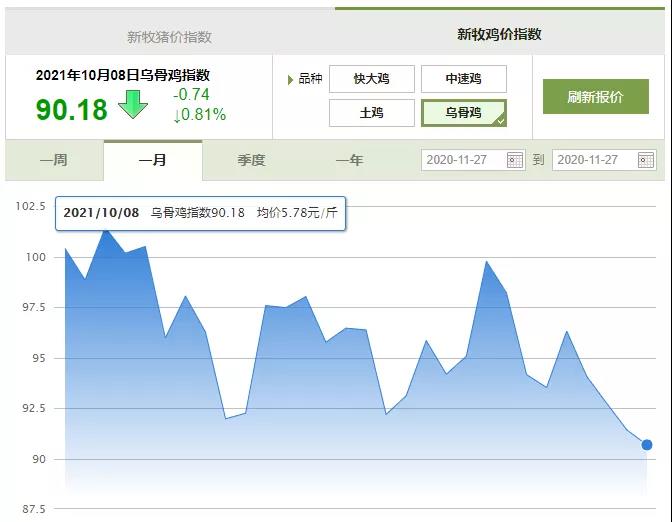Click the chart tooltip showing 均价5.78元/斤
The height and width of the screenshot is (522, 672).
[x=201, y=213]
